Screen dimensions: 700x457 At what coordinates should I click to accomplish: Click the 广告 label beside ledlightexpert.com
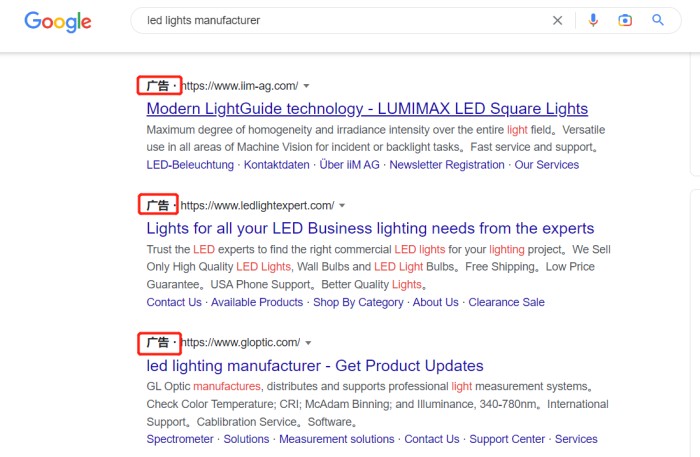coord(158,205)
